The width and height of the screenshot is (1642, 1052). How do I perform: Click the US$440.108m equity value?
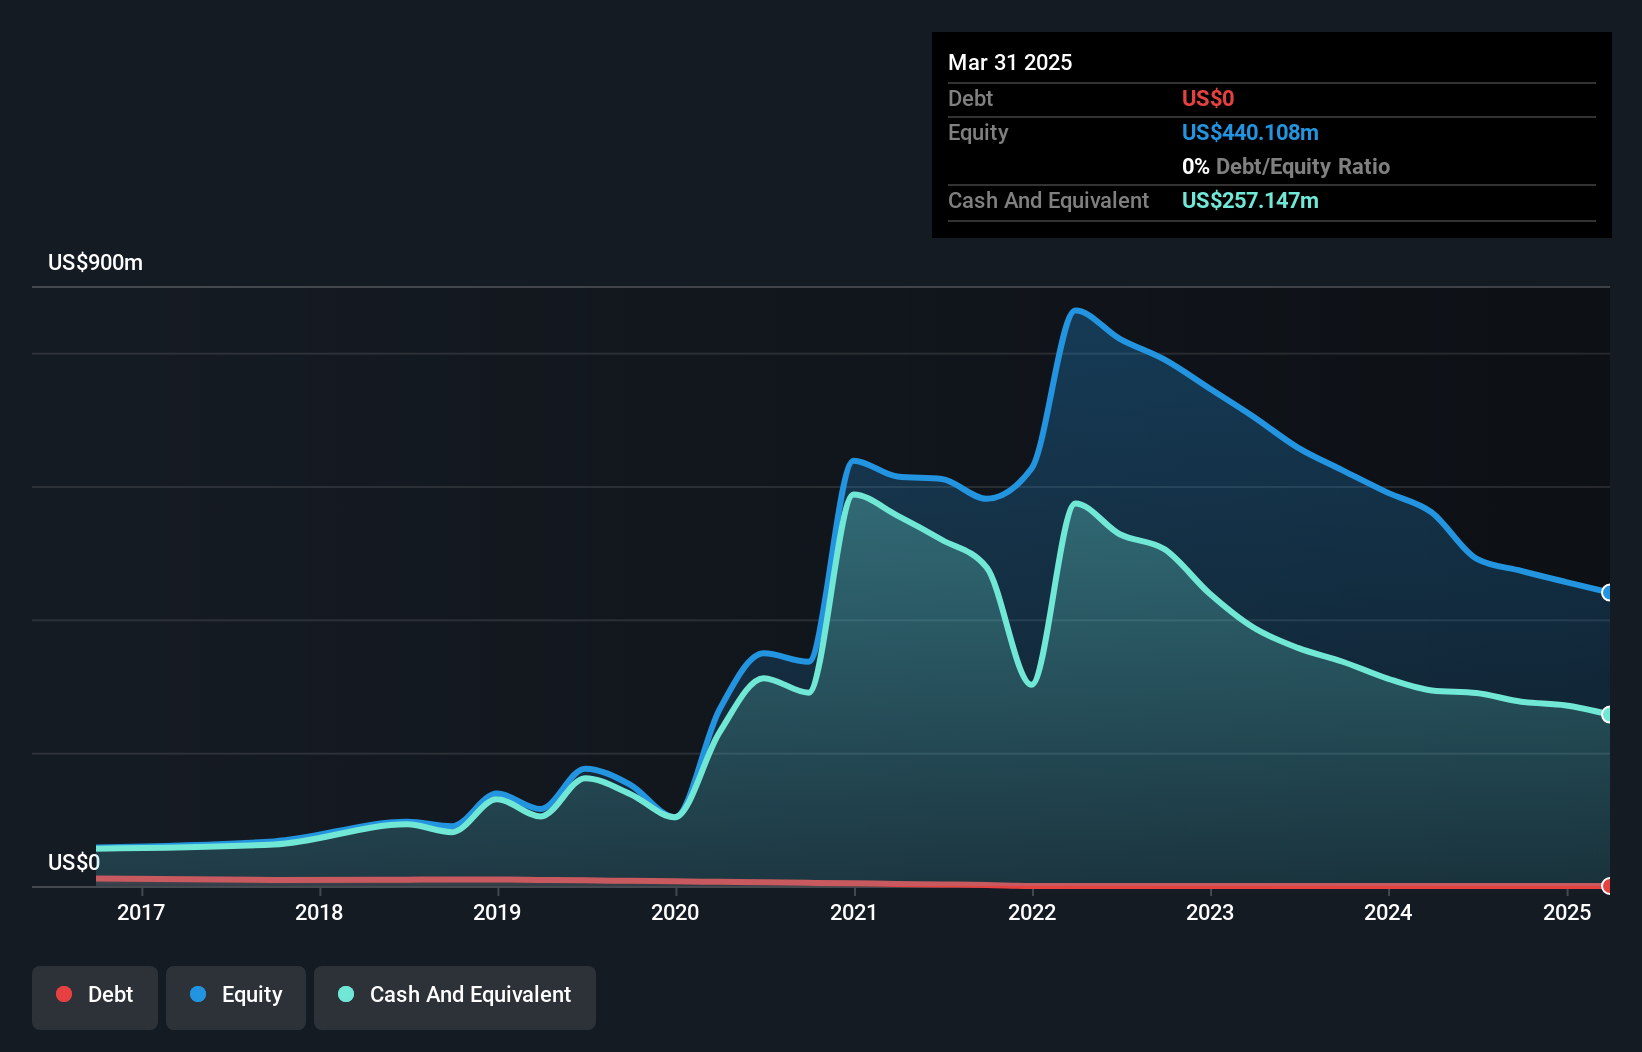(x=1250, y=132)
